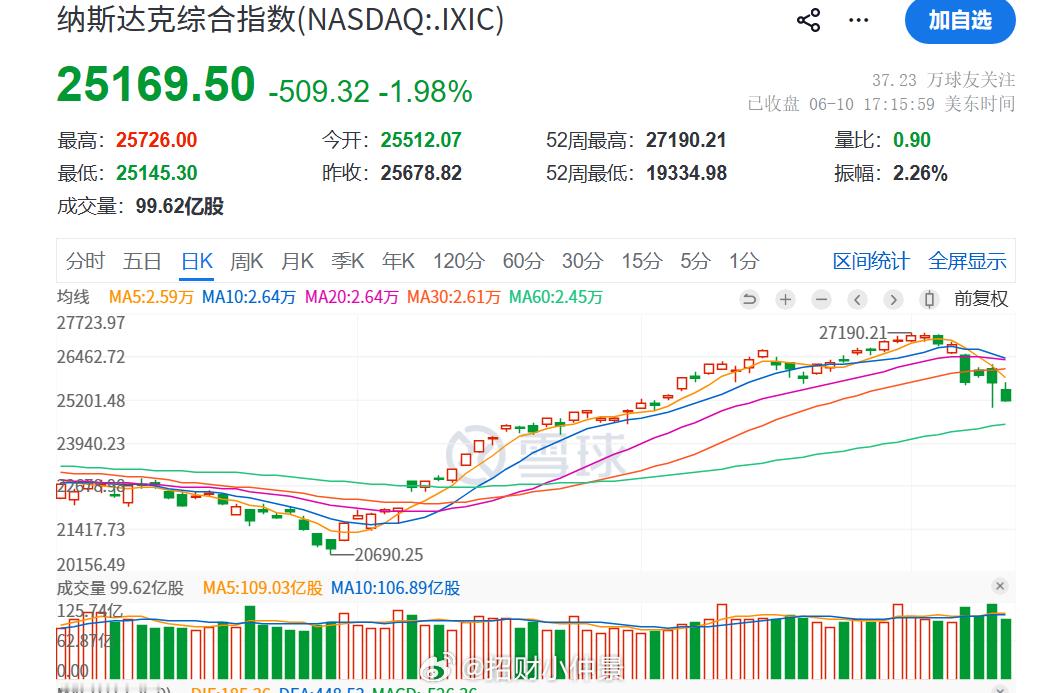Image resolution: width=1047 pixels, height=693 pixels.
Task: Click the 已收盘 06-10 17:15:59 timestamp
Action: 881,104
